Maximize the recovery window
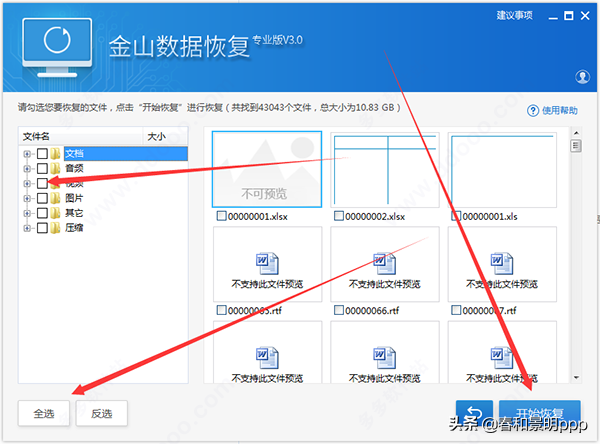Screen dimensions: 600x444 click(x=569, y=16)
